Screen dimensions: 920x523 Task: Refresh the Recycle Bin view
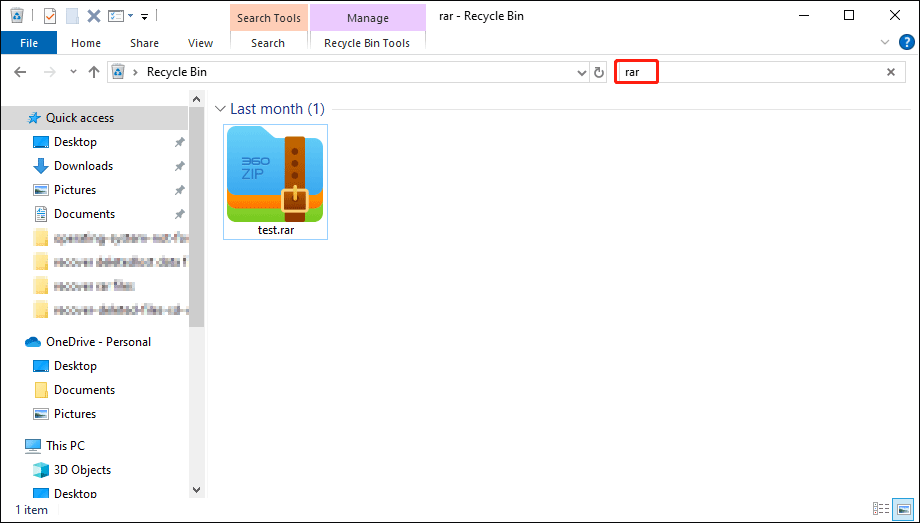pos(599,72)
